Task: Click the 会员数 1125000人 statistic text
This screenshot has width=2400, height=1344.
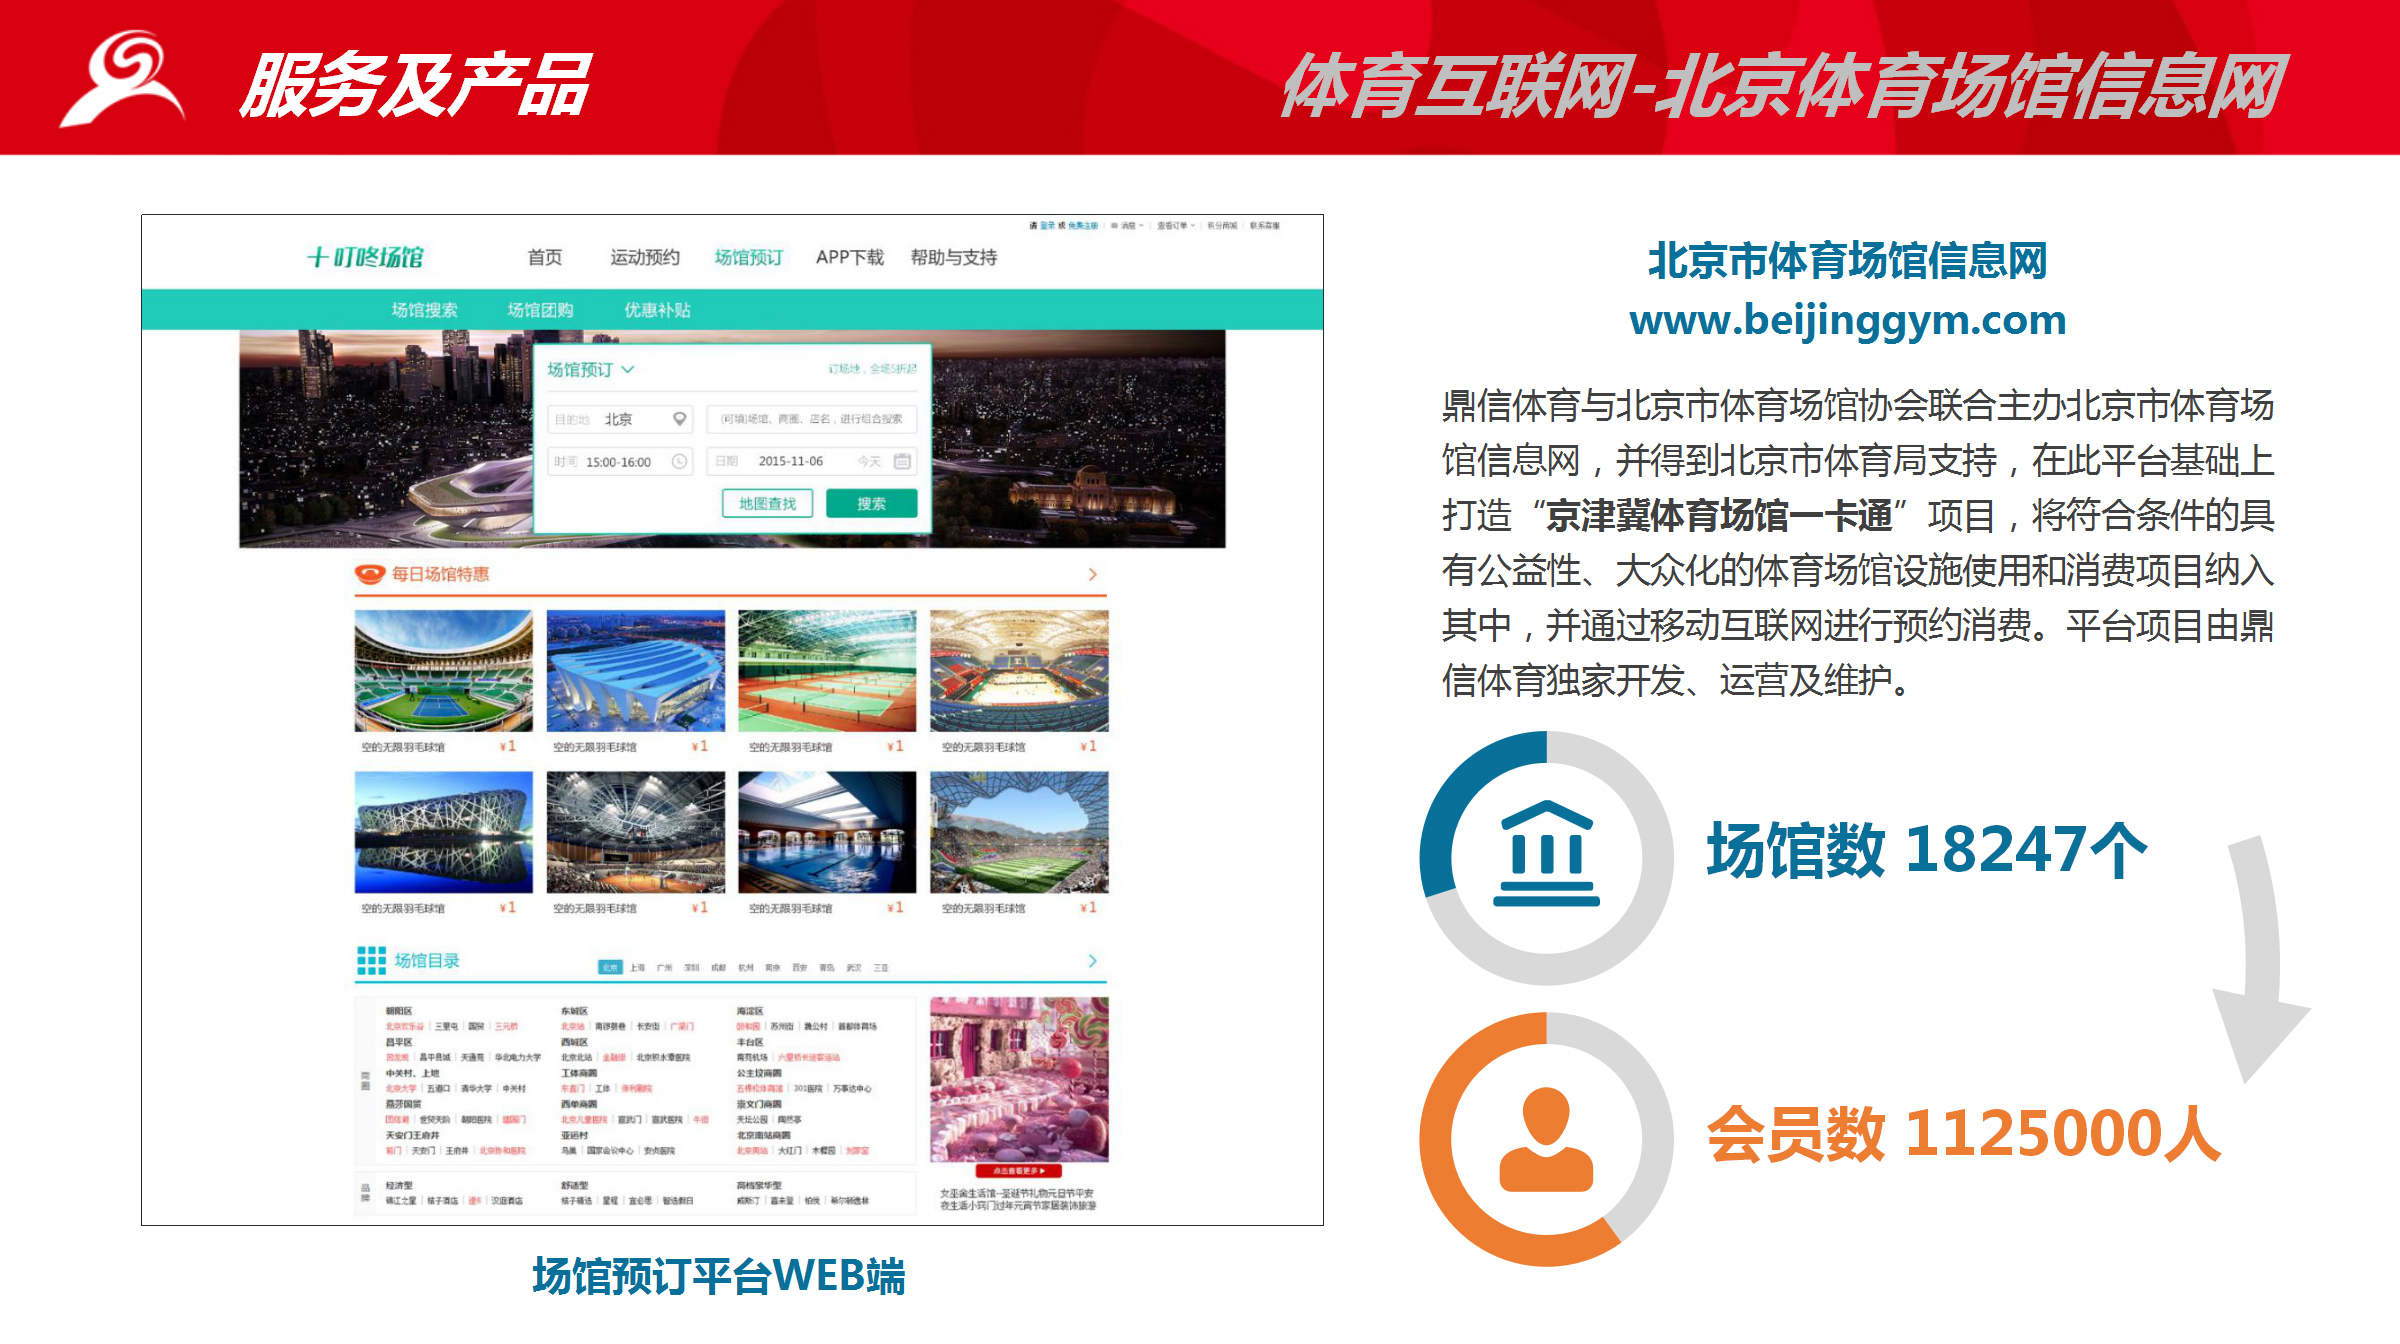Action: (x=1963, y=1134)
